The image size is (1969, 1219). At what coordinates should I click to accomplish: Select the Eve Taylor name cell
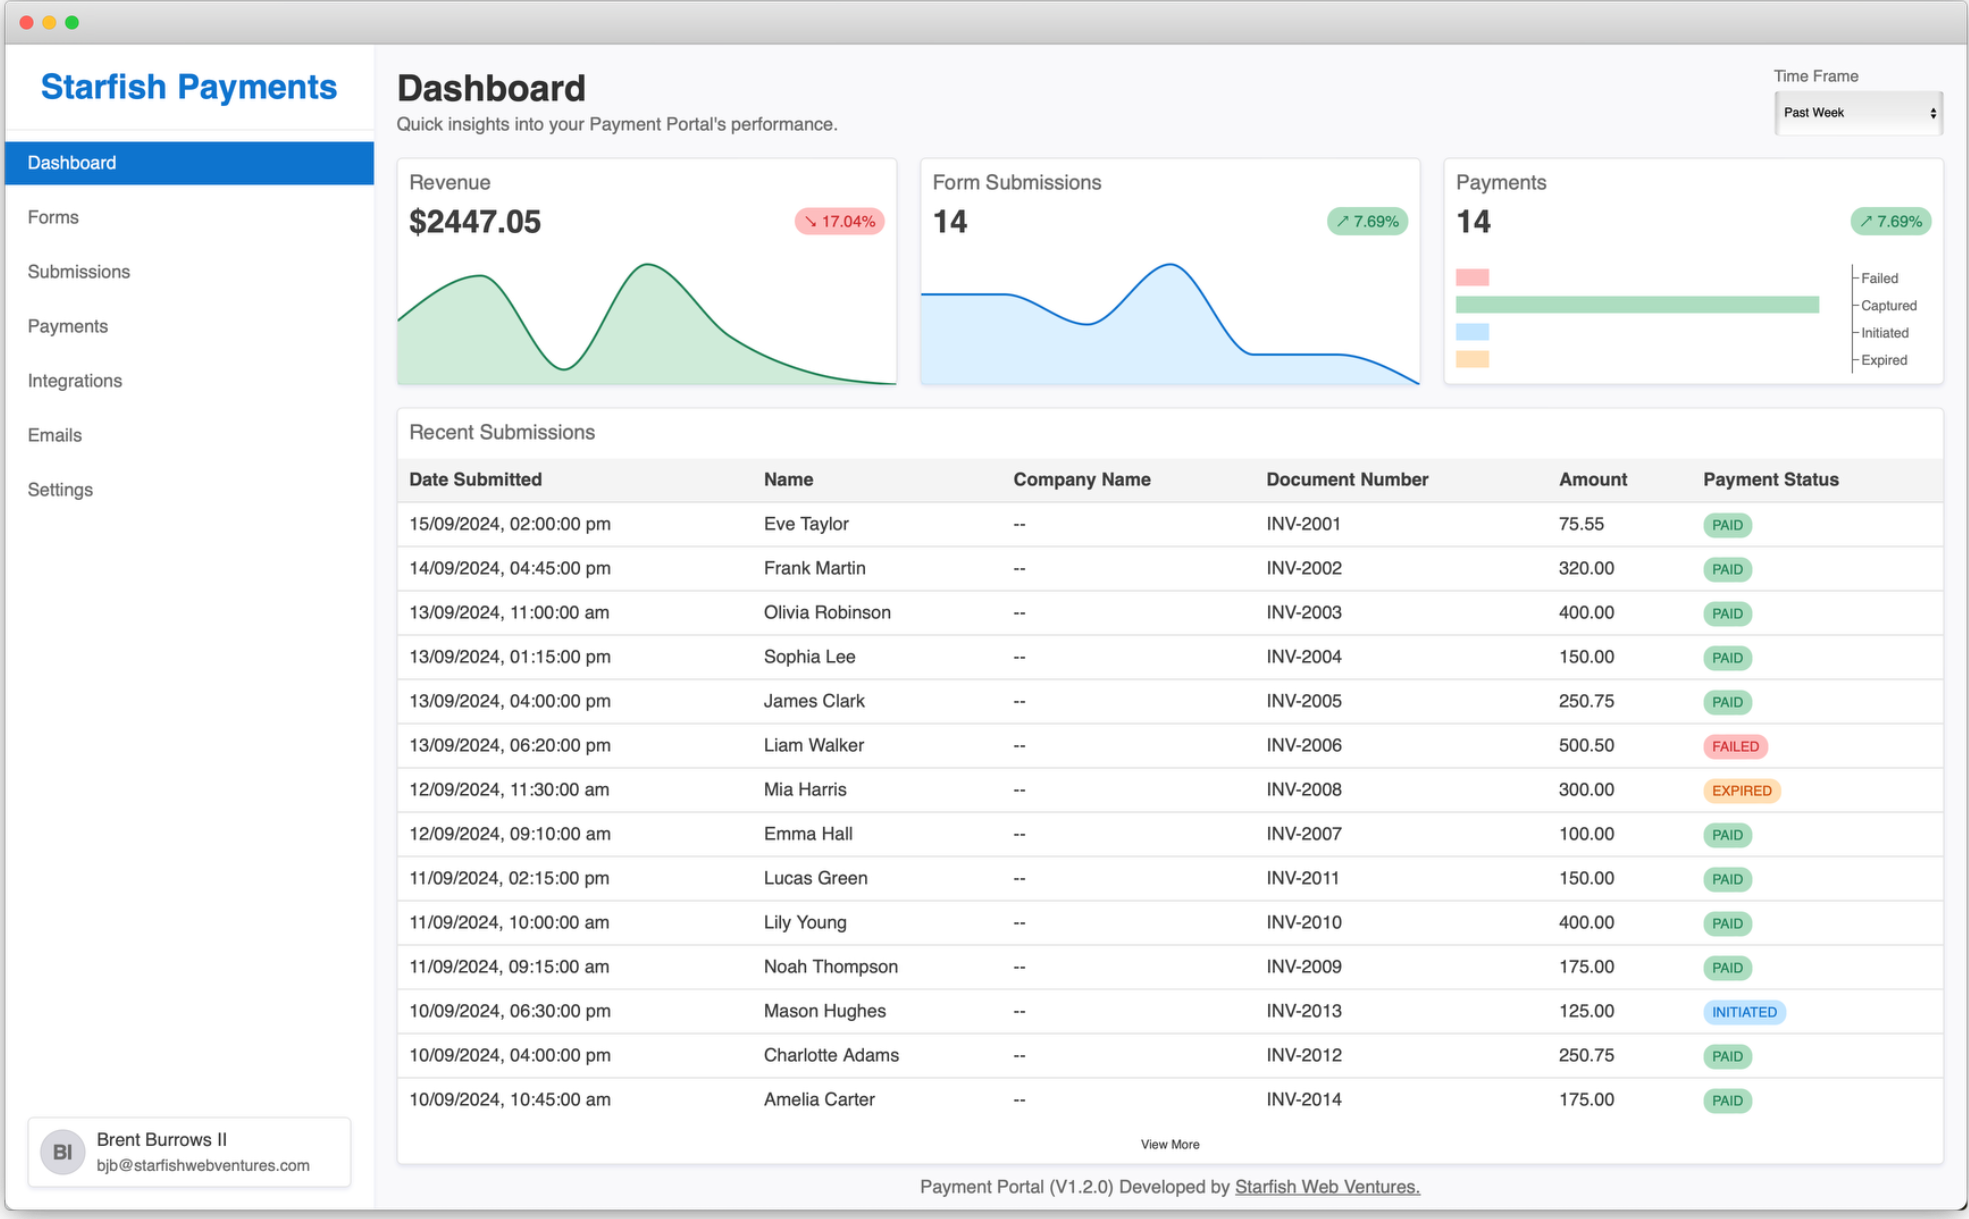click(x=806, y=524)
